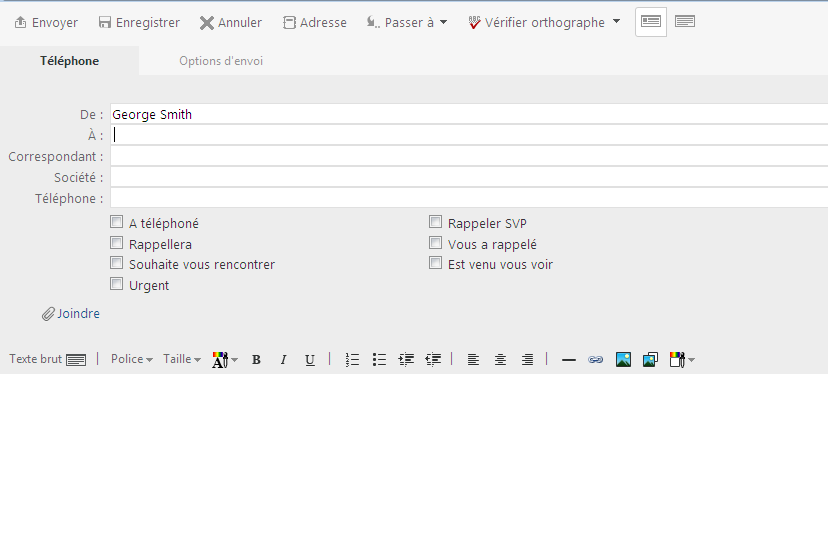Open the Adresse address book
The height and width of the screenshot is (548, 828).
tap(315, 22)
